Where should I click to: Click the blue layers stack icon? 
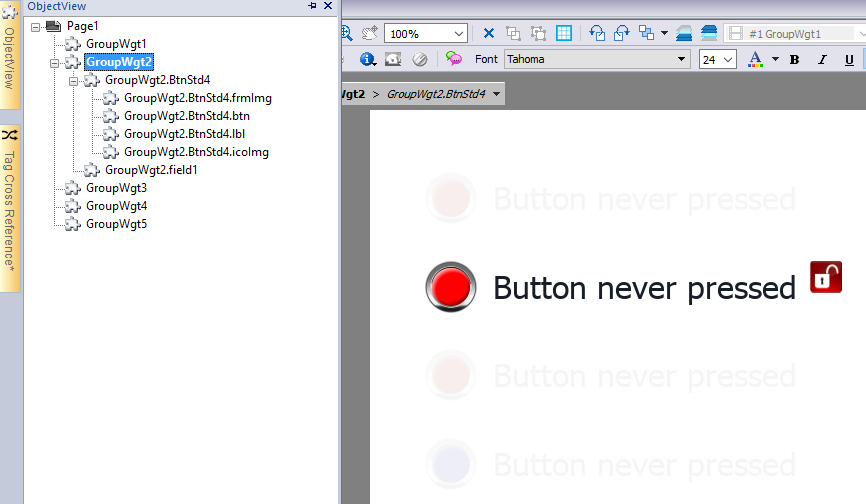pos(708,33)
